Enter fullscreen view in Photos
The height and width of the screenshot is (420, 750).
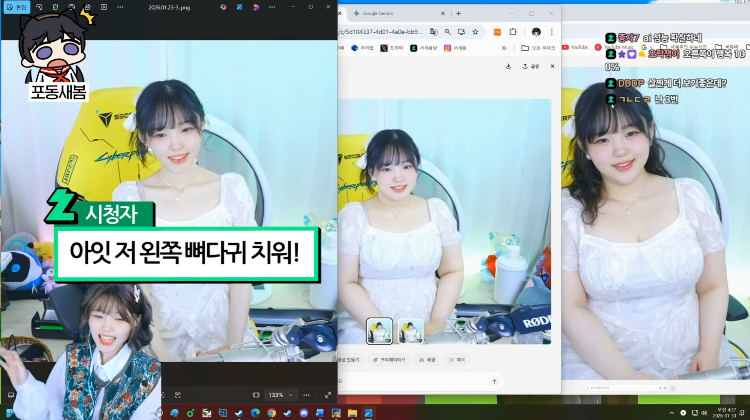pos(328,395)
